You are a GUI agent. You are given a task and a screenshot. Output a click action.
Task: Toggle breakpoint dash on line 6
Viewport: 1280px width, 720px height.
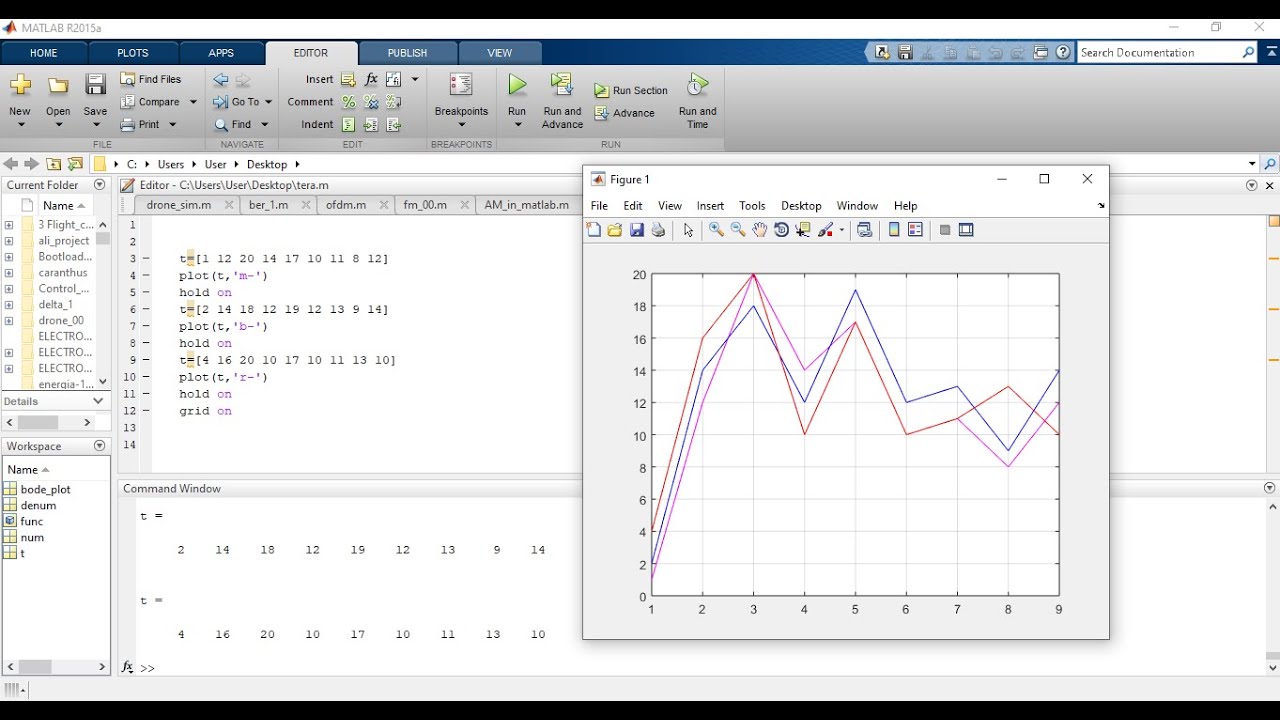[x=145, y=310]
